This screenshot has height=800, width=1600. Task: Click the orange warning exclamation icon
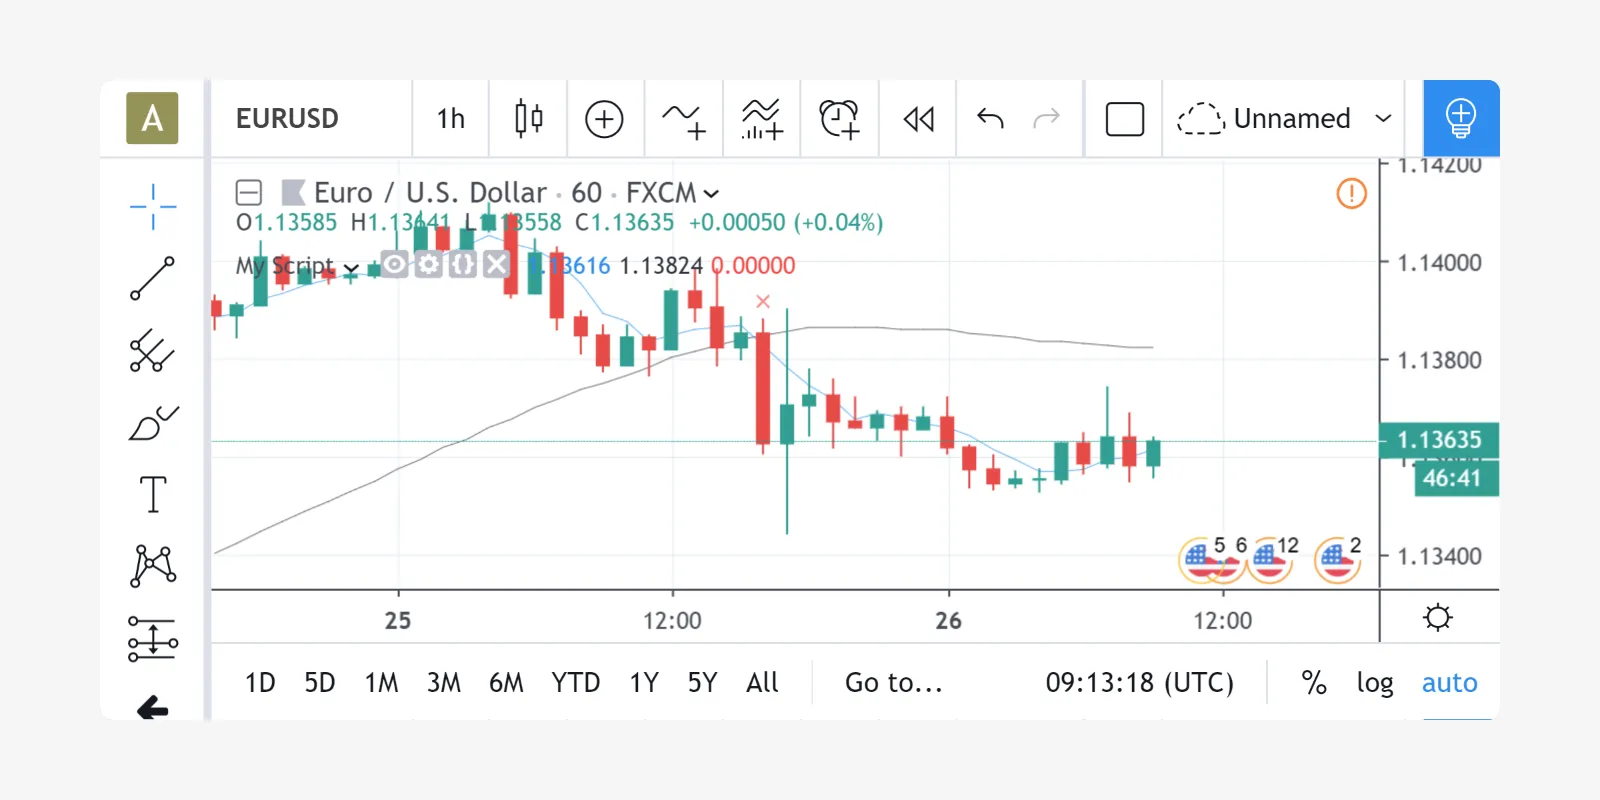(1351, 193)
